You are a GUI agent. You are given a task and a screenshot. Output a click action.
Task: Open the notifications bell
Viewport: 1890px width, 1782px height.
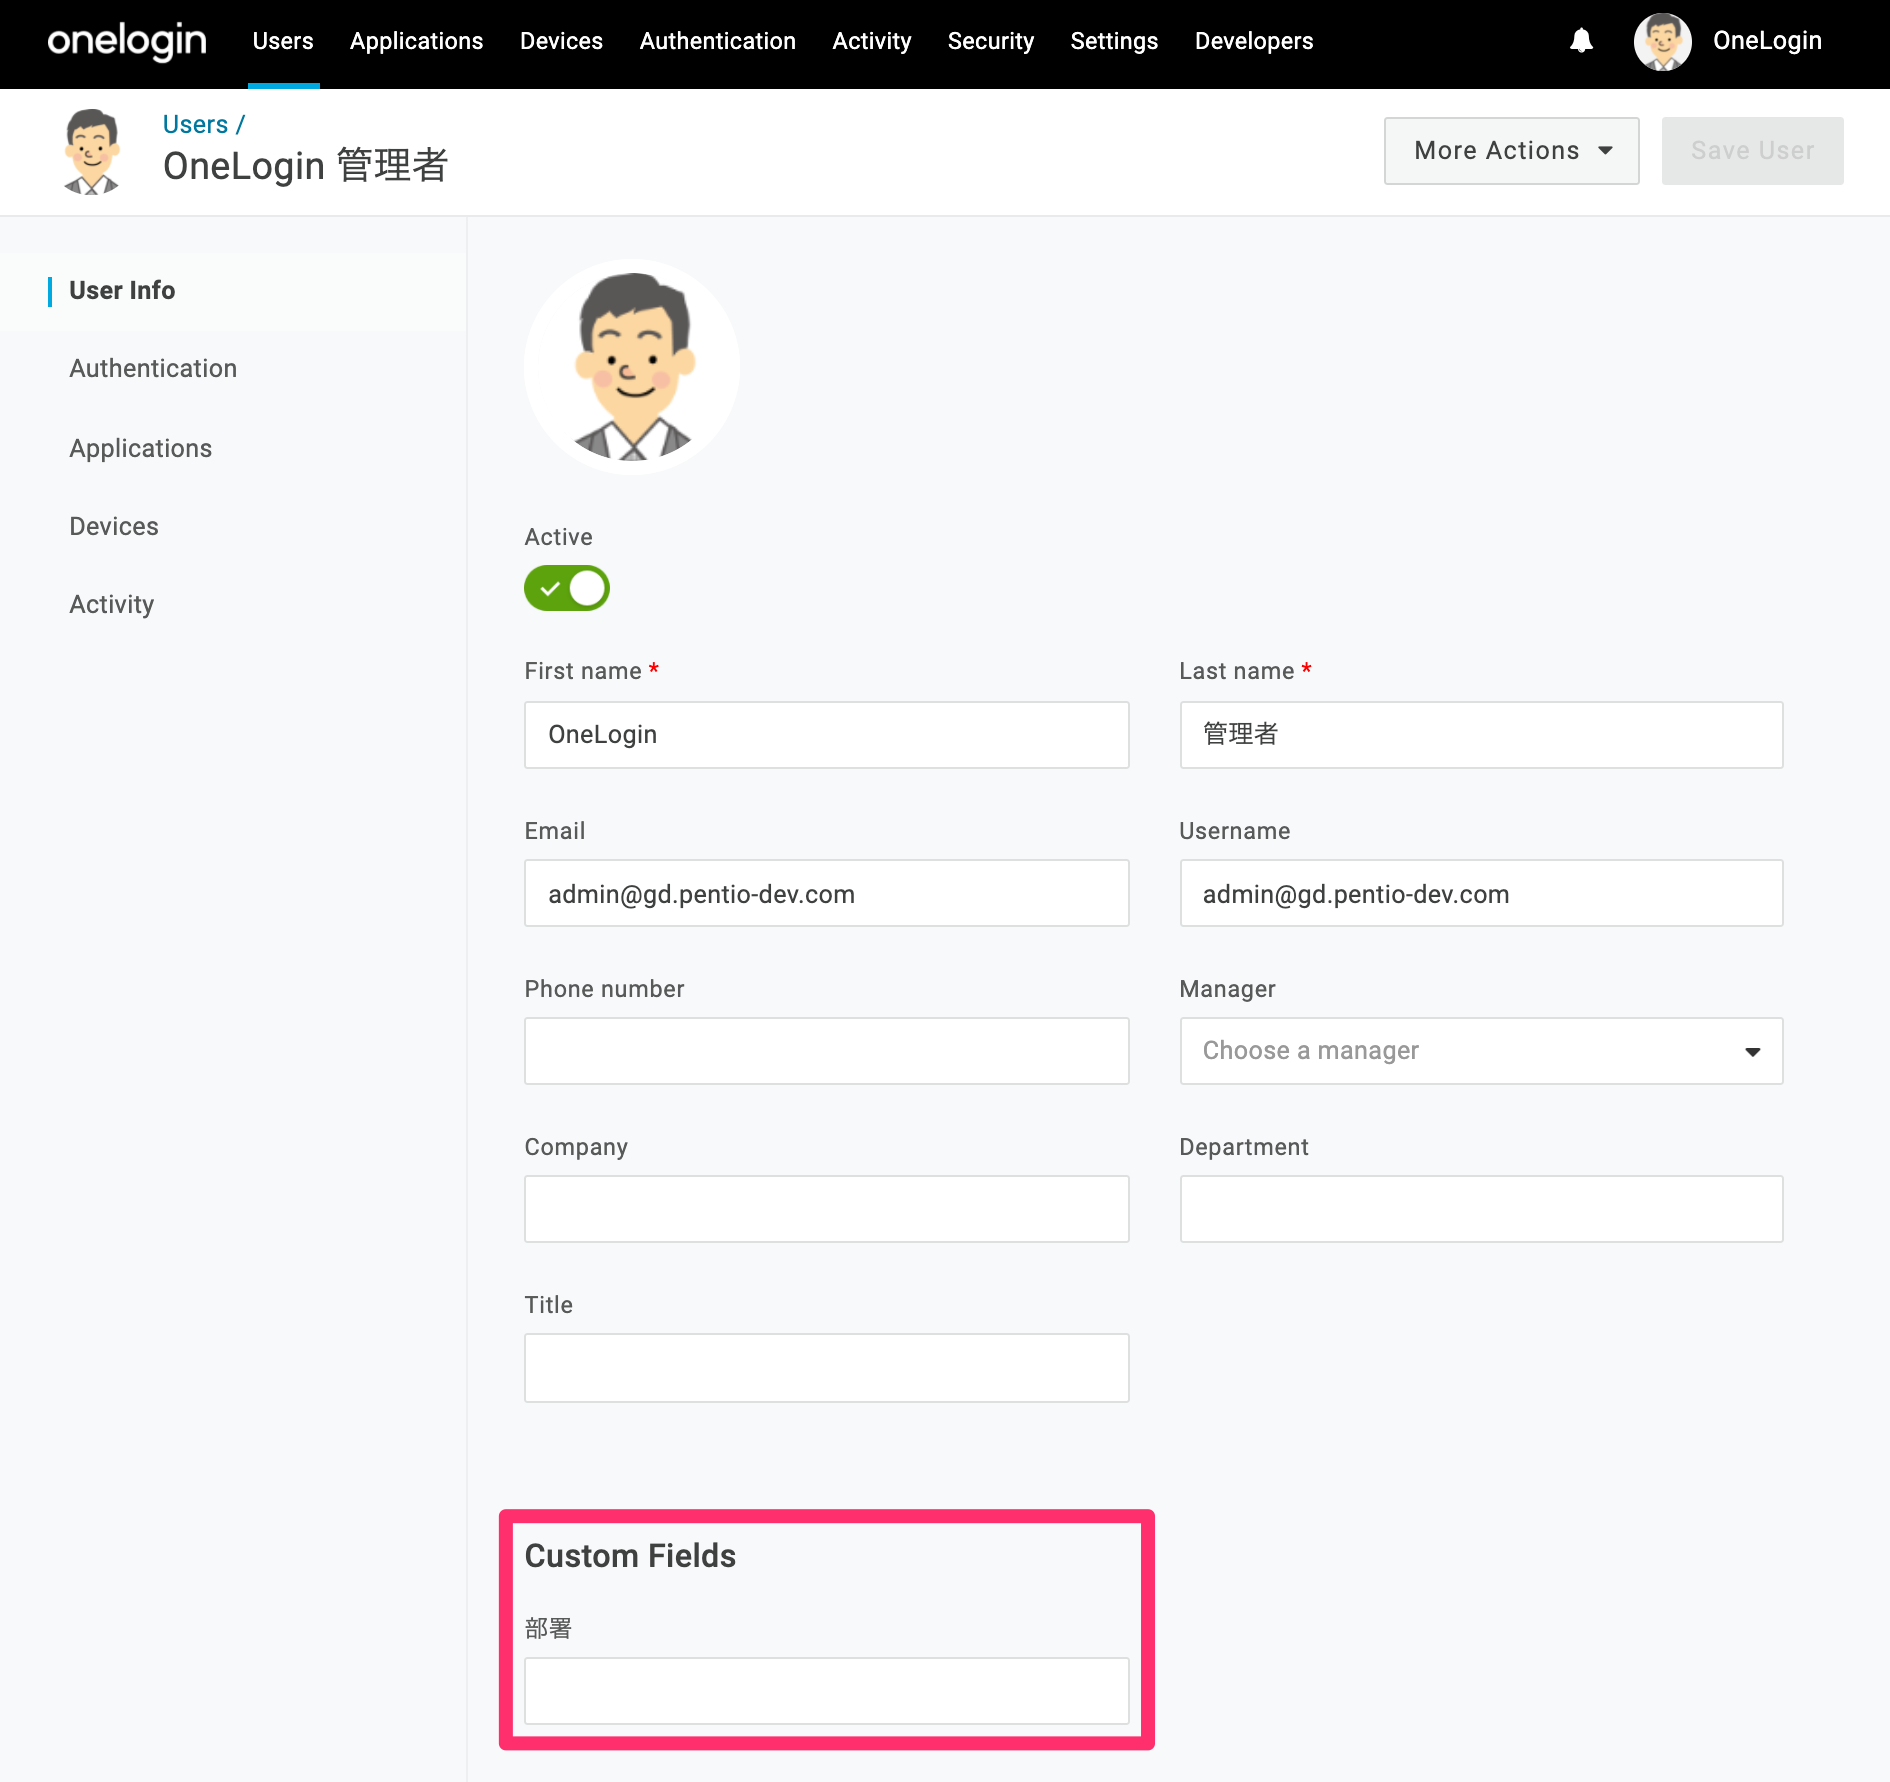tap(1581, 41)
